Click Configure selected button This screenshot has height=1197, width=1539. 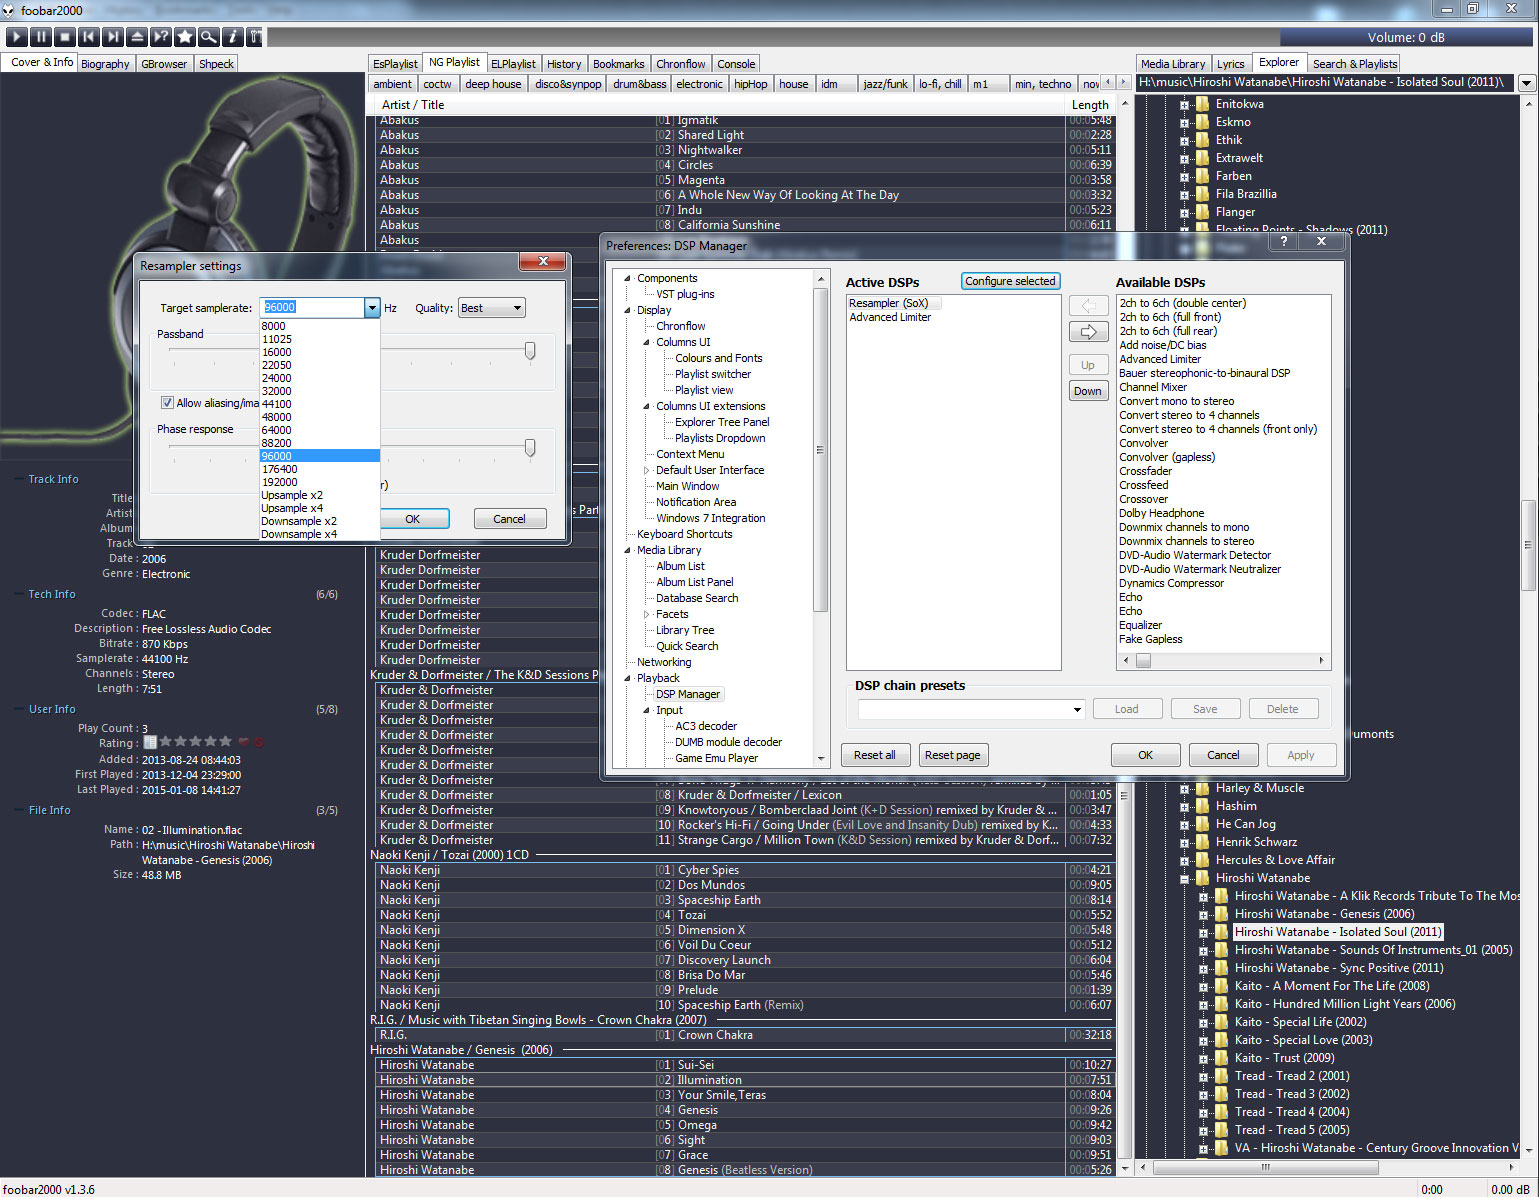(1010, 281)
